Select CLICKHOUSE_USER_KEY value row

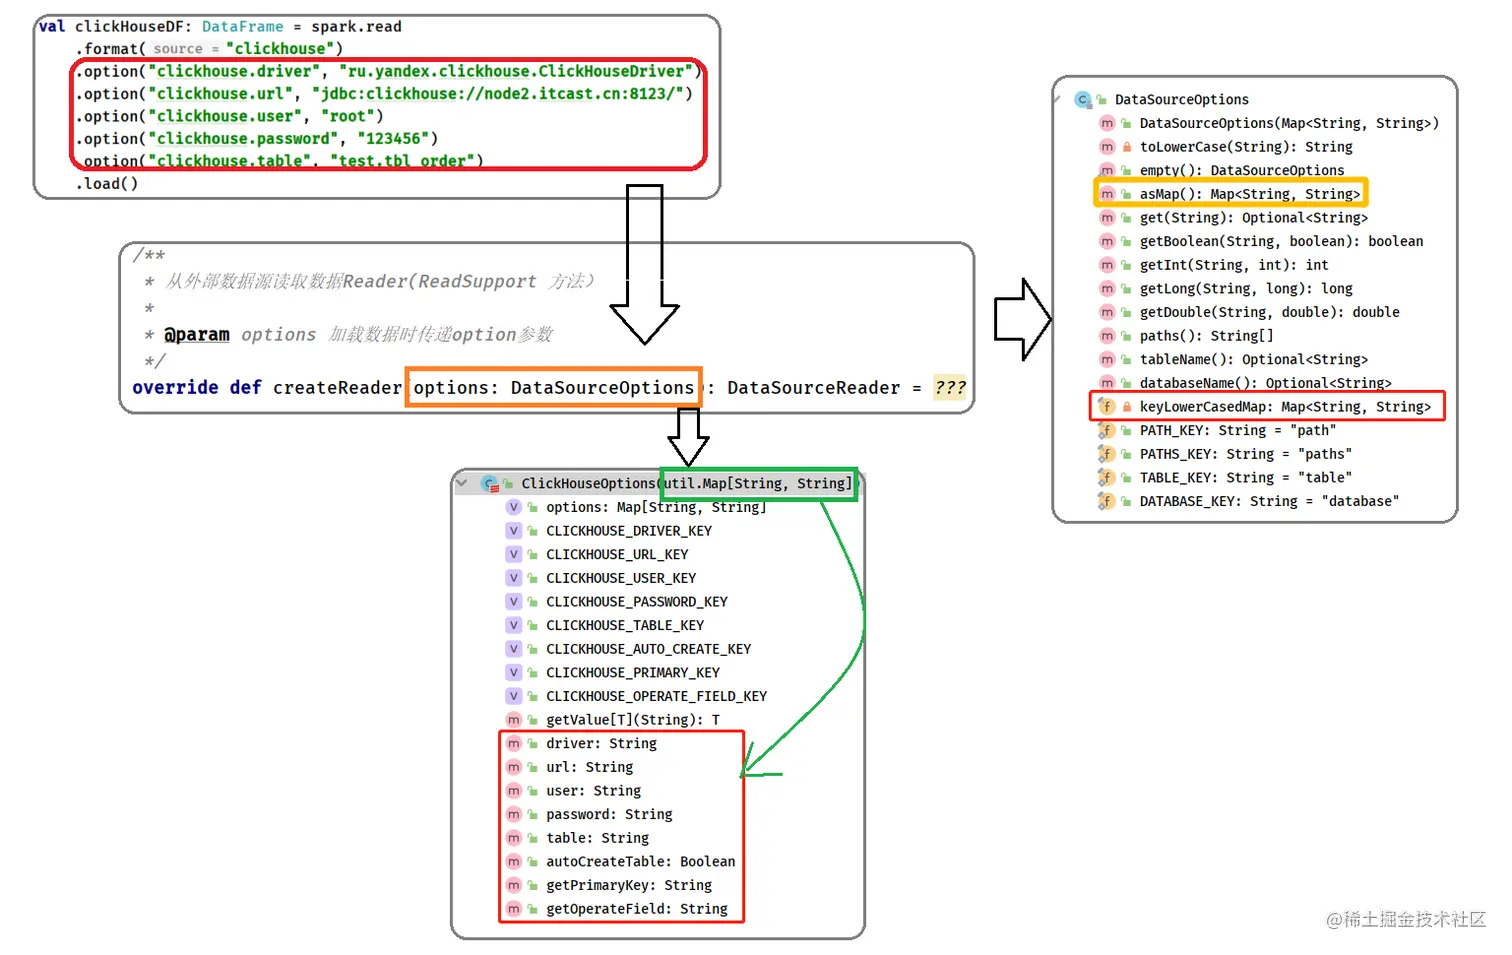[x=601, y=578]
